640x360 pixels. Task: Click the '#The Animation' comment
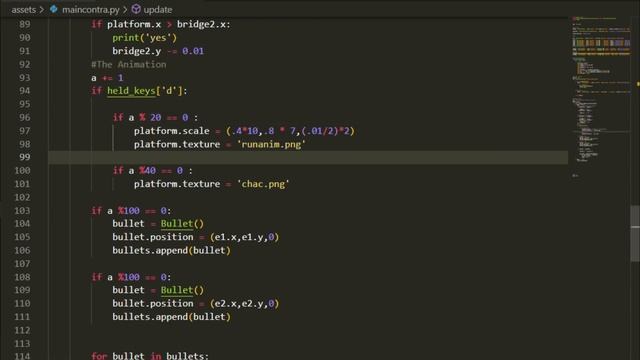coord(129,64)
